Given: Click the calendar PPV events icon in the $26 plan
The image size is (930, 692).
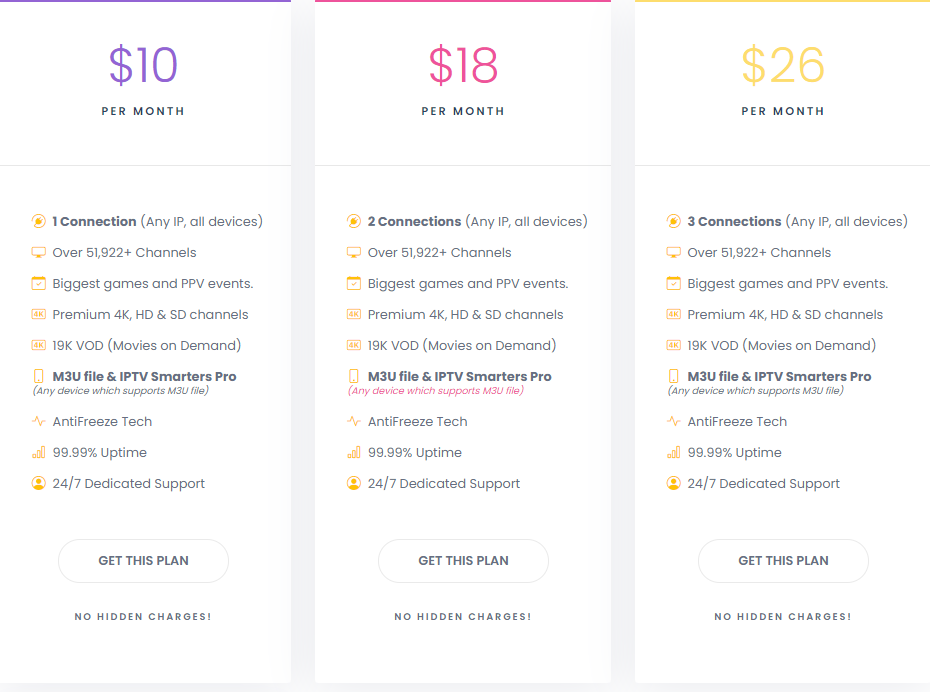Looking at the screenshot, I should point(673,284).
